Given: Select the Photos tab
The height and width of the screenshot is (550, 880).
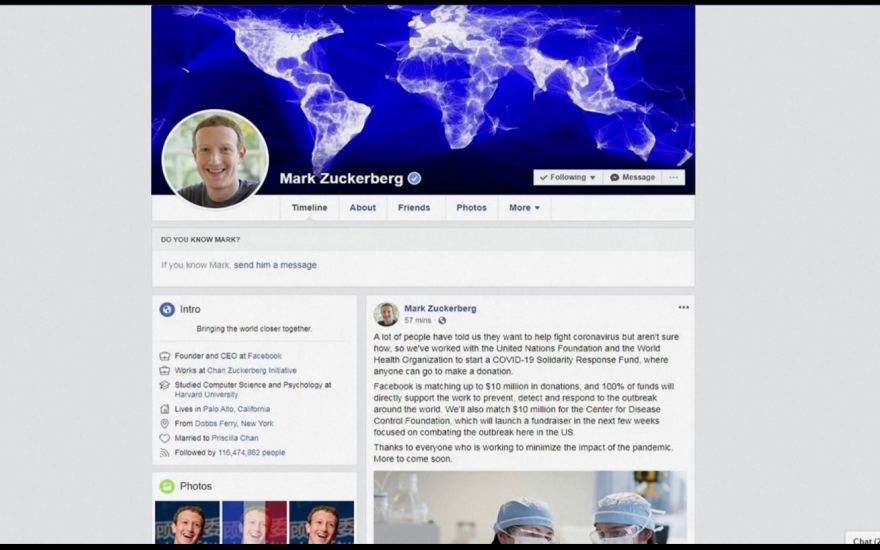Looking at the screenshot, I should tap(471, 208).
